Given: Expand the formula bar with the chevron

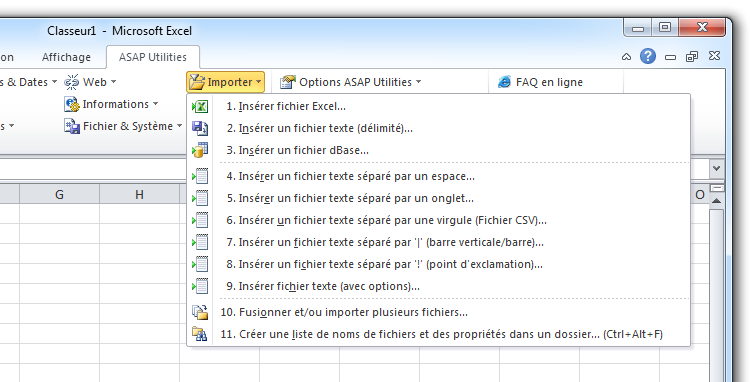Looking at the screenshot, I should [x=716, y=168].
